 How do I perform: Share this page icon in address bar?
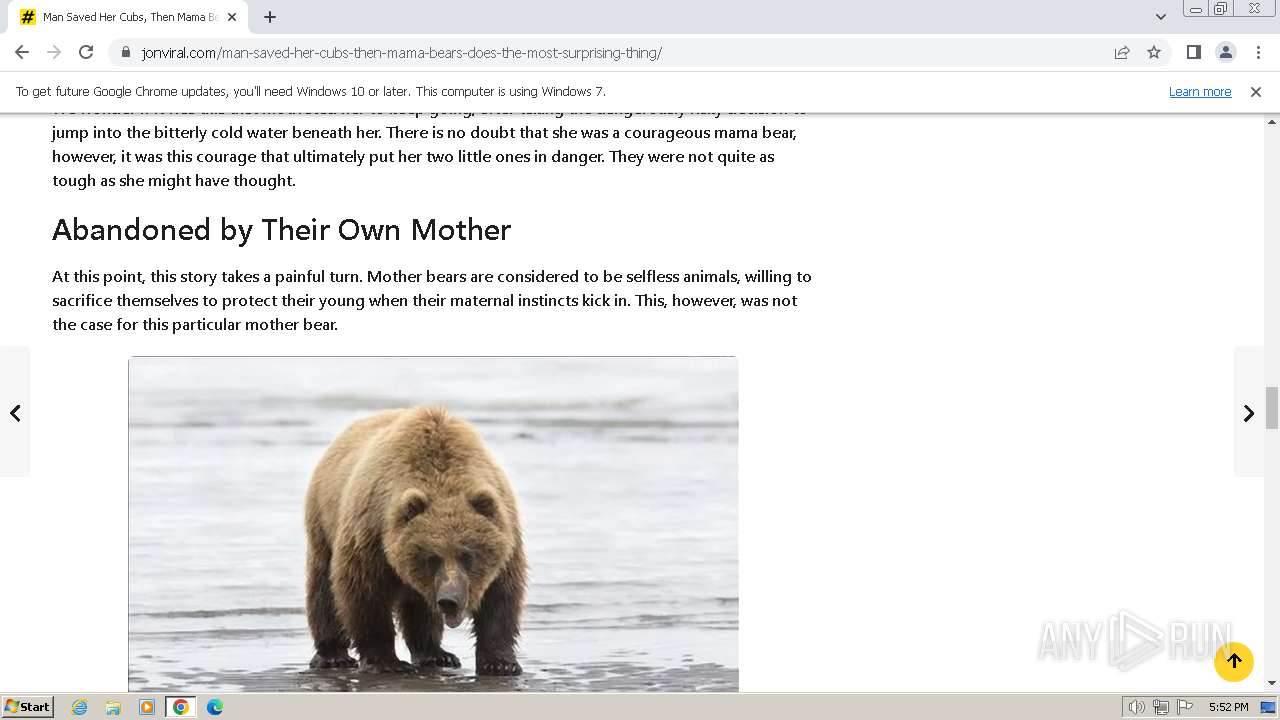click(1122, 52)
